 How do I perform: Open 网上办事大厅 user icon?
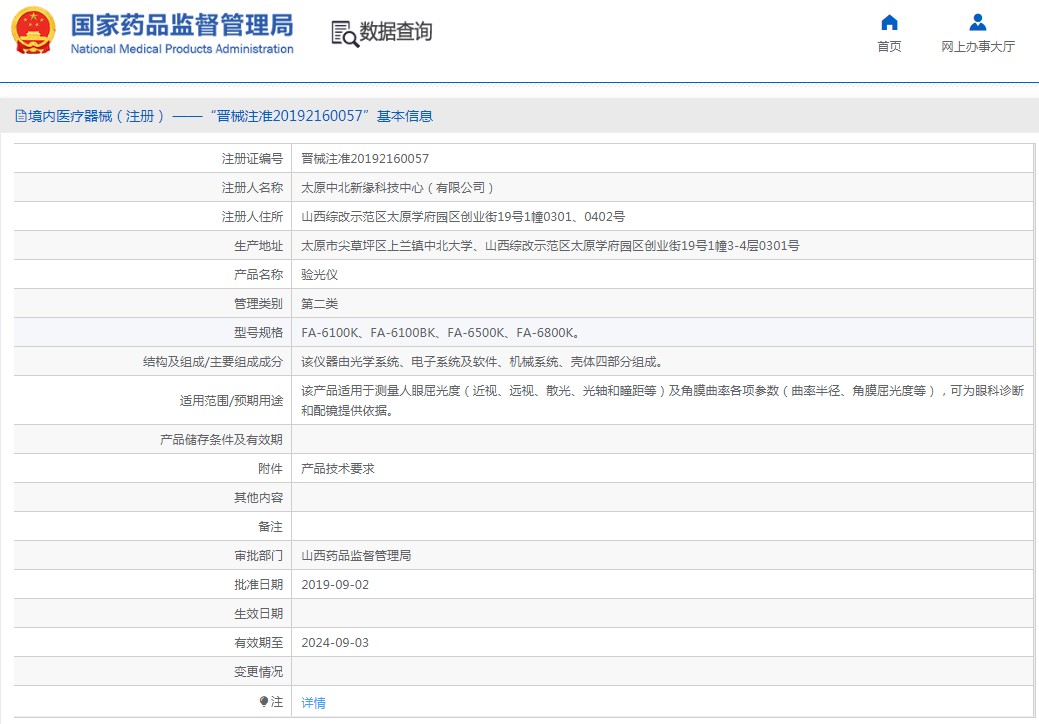(977, 23)
